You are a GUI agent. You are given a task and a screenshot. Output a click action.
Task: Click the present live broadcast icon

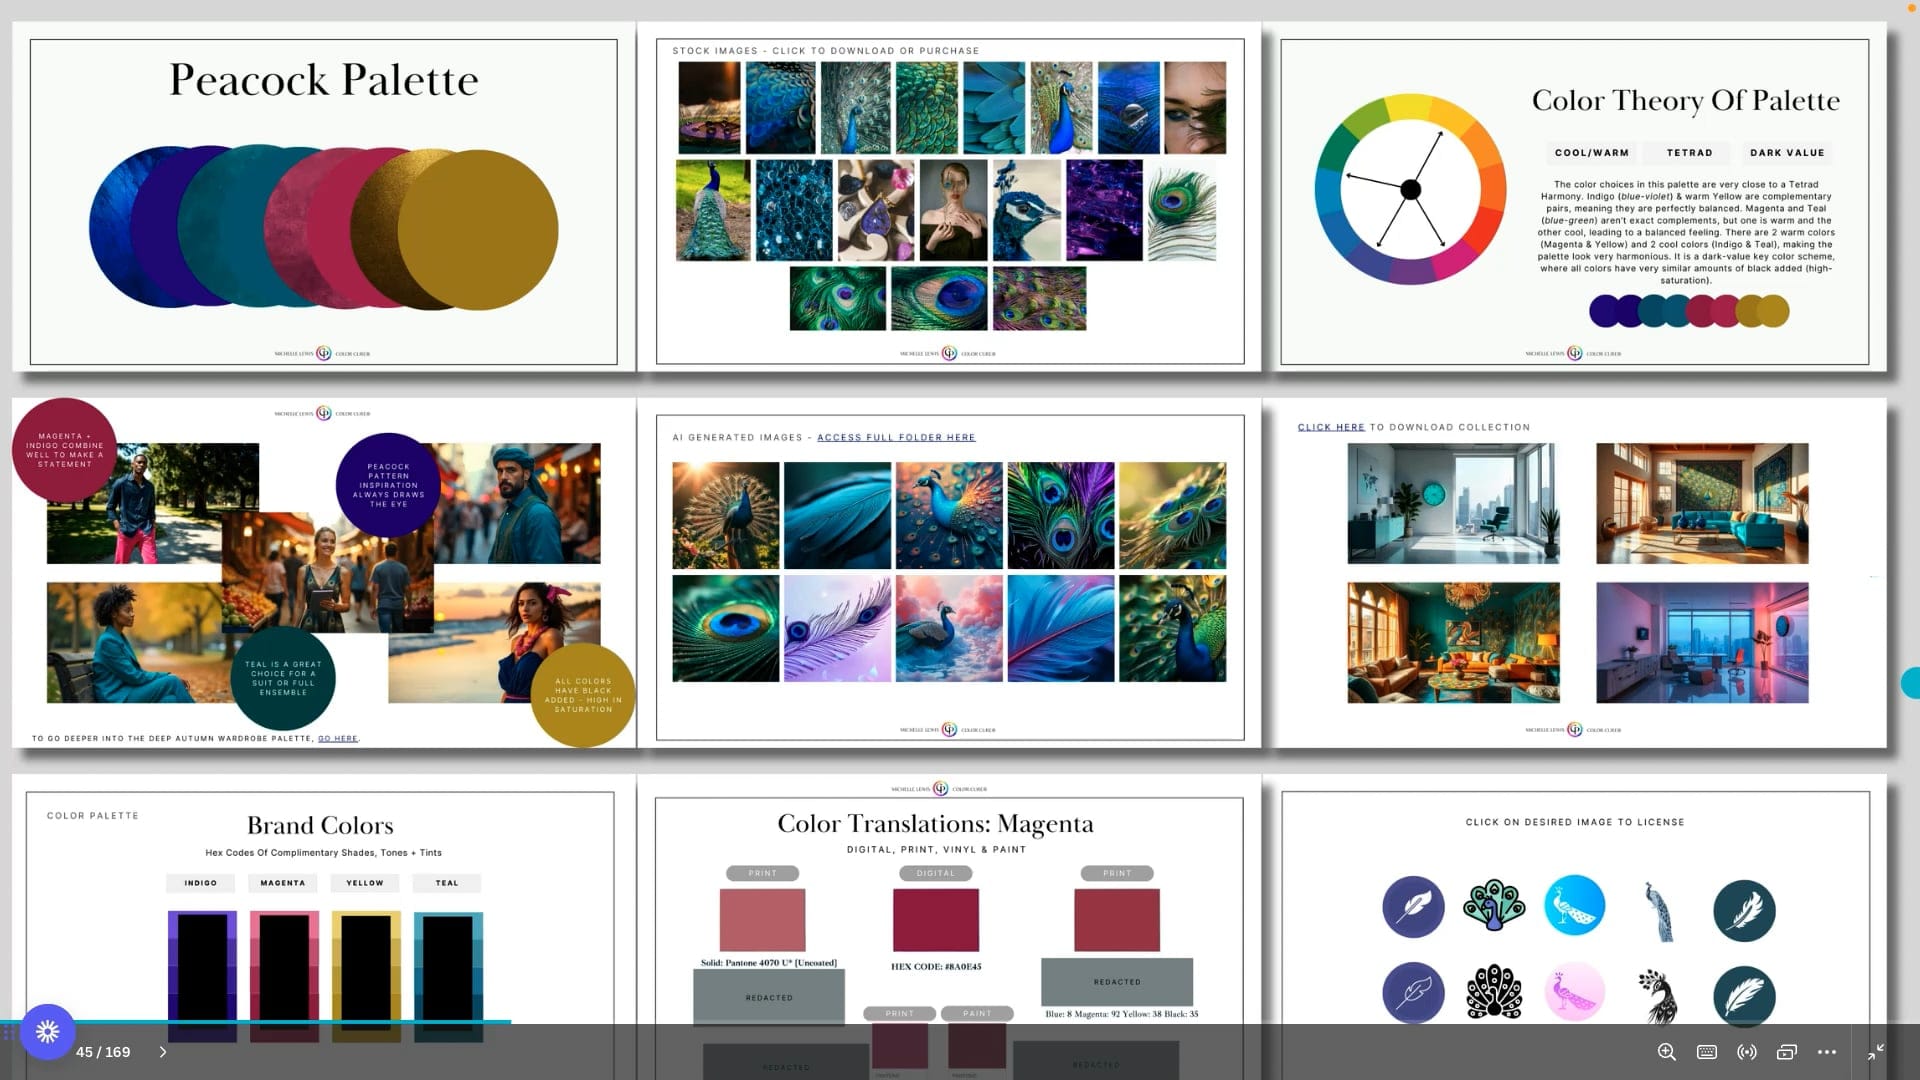(x=1747, y=1052)
